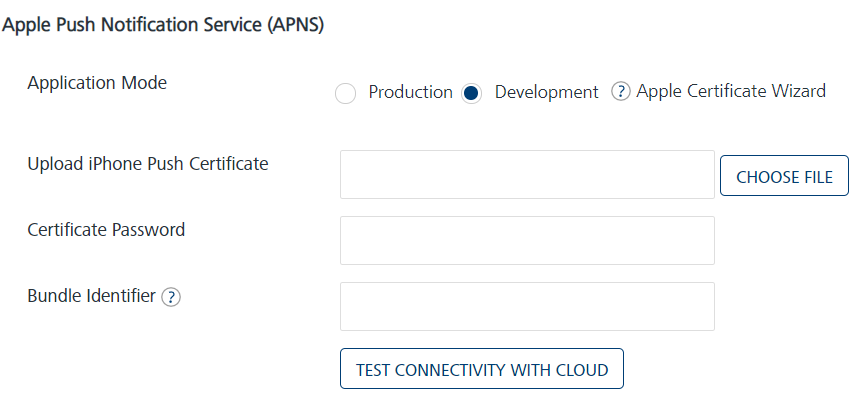The image size is (858, 400).
Task: Click the Certificate Password label text
Action: (x=106, y=230)
